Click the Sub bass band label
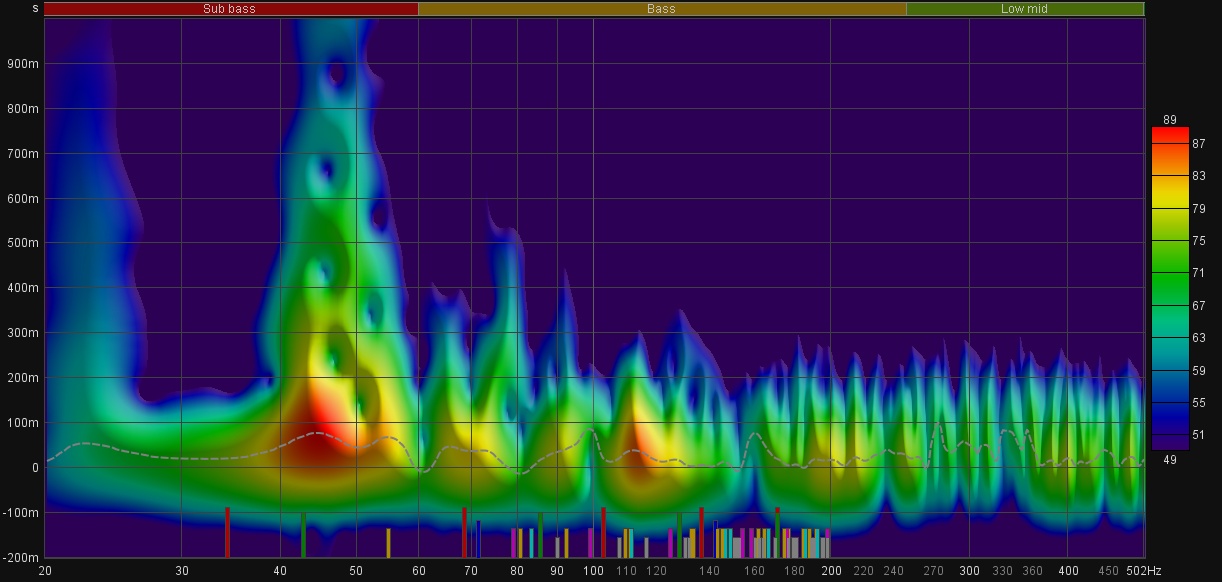This screenshot has height=582, width=1222. pyautogui.click(x=229, y=9)
